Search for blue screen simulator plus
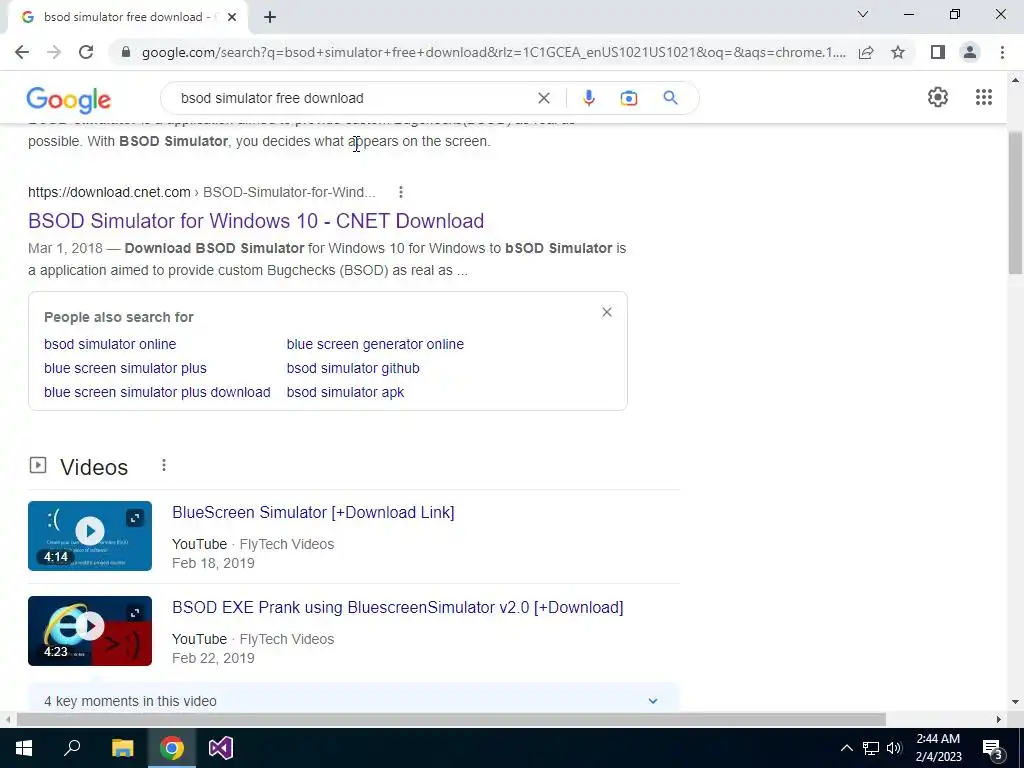1024x768 pixels. [x=125, y=368]
